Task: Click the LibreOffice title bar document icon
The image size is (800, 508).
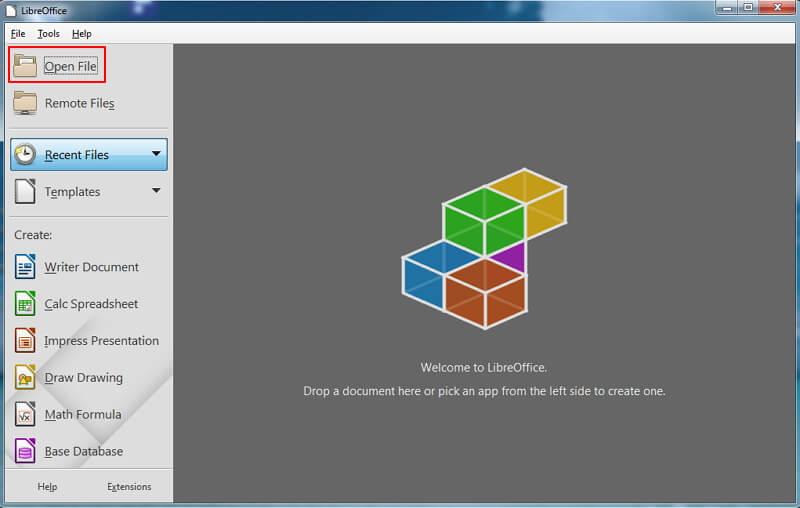Action: click(11, 11)
